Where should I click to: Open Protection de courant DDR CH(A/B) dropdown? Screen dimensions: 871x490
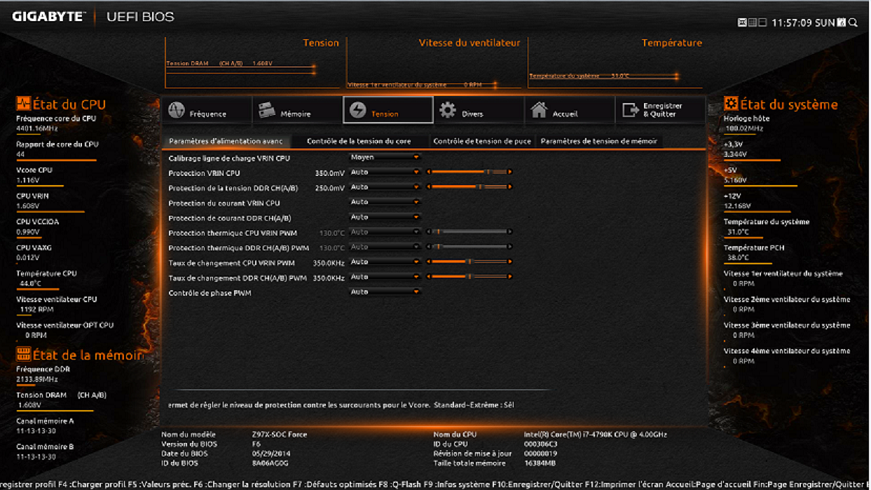click(384, 217)
